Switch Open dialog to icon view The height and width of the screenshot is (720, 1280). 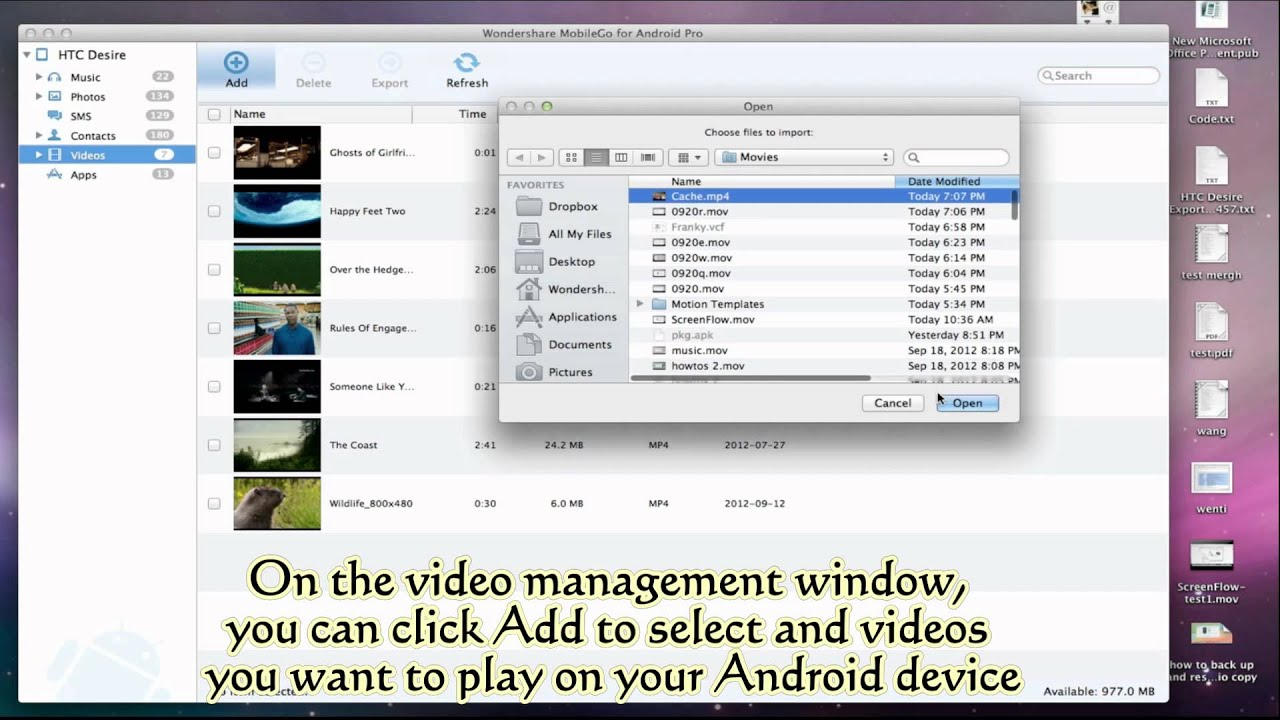571,157
